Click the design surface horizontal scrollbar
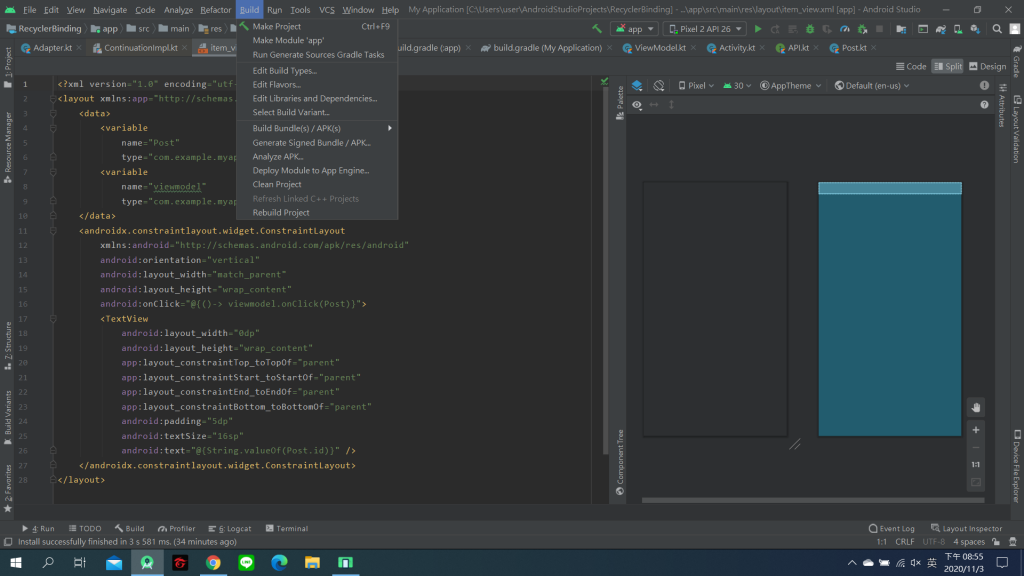The height and width of the screenshot is (576, 1024). (813, 500)
